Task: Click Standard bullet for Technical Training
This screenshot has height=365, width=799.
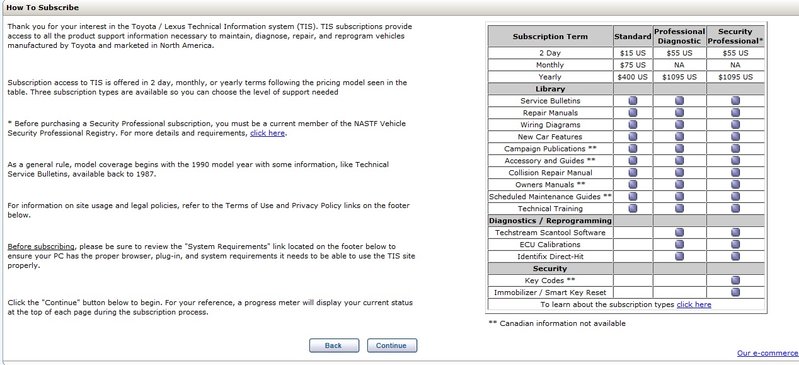Action: [x=632, y=208]
